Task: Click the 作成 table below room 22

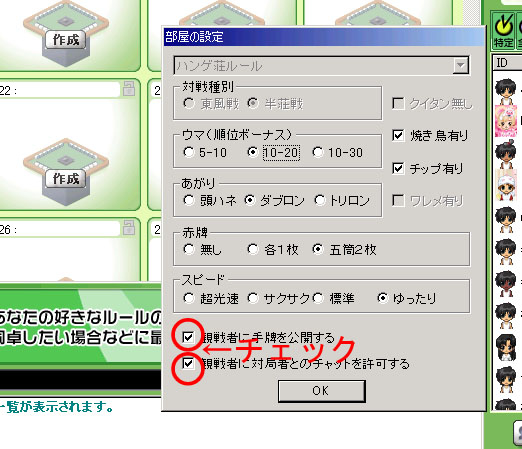Action: pos(66,173)
